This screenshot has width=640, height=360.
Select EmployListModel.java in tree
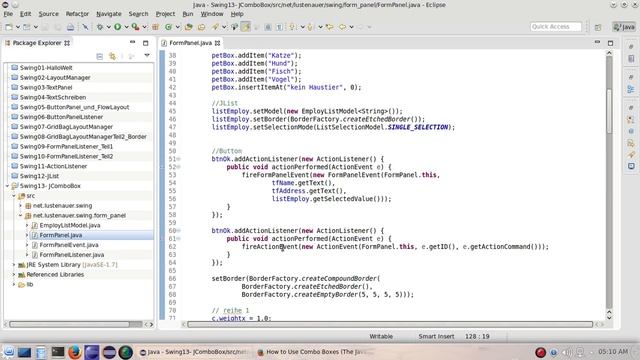[x=69, y=225]
